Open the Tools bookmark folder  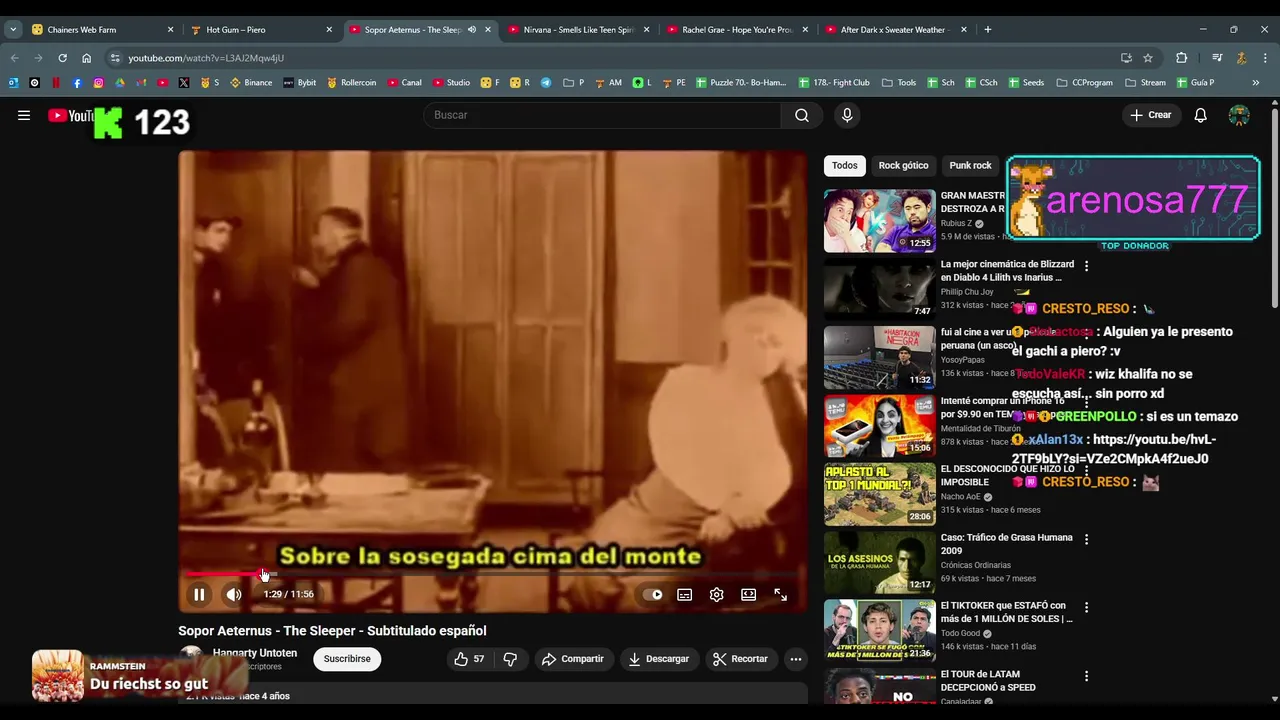point(899,83)
